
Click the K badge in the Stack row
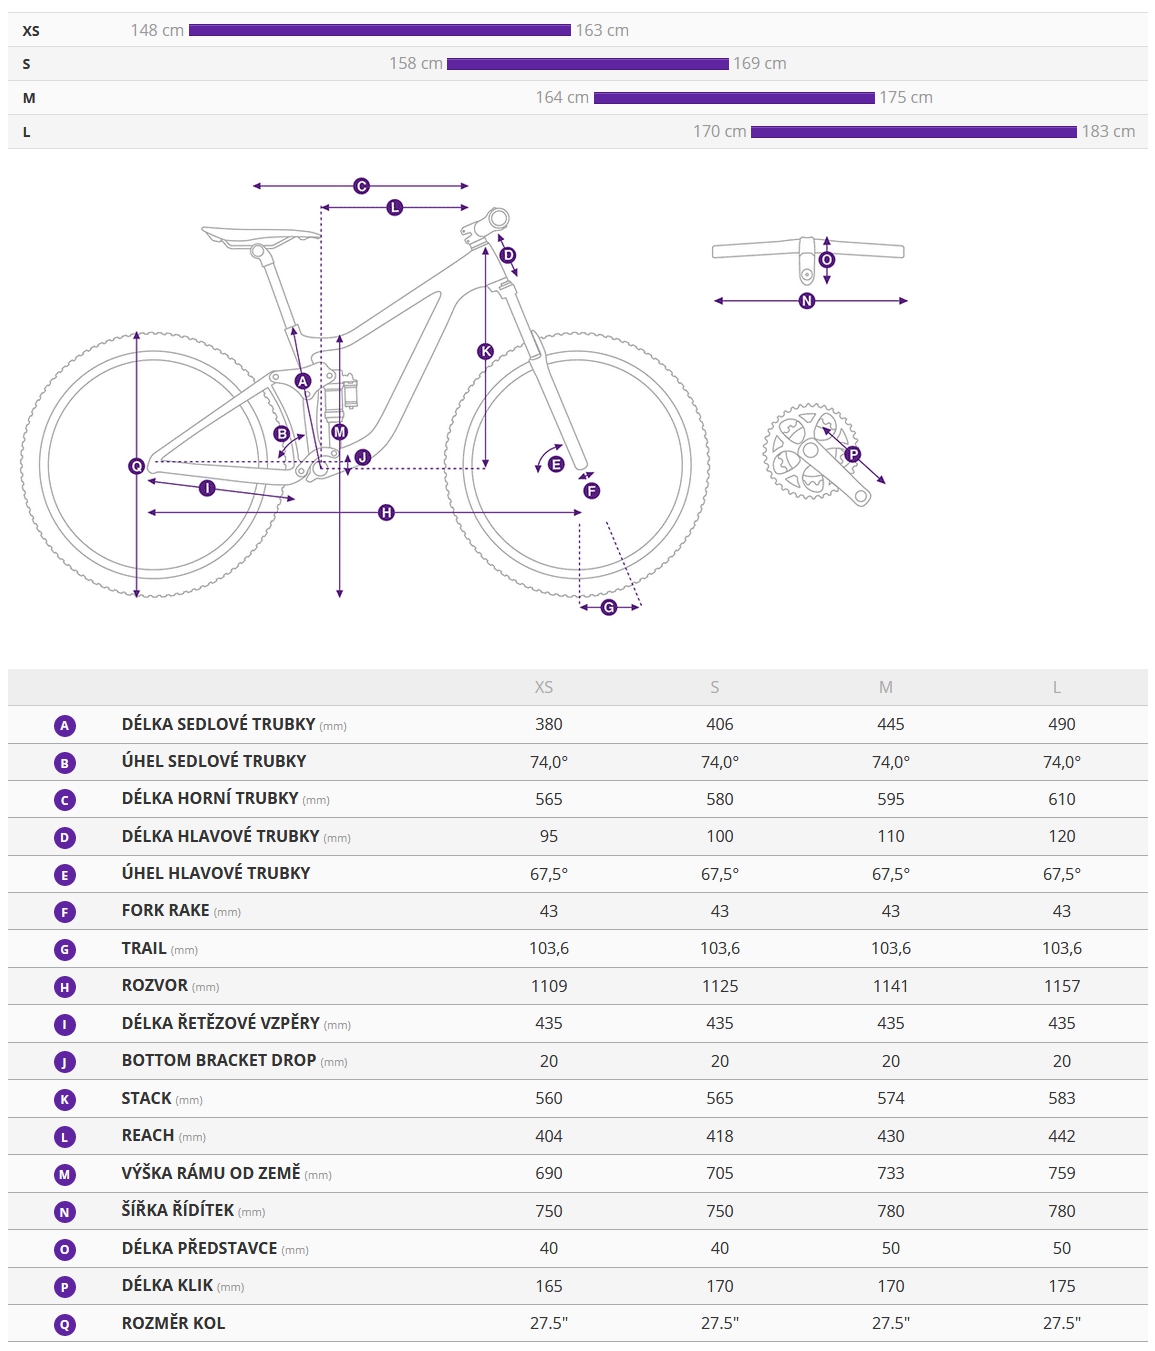(65, 1100)
